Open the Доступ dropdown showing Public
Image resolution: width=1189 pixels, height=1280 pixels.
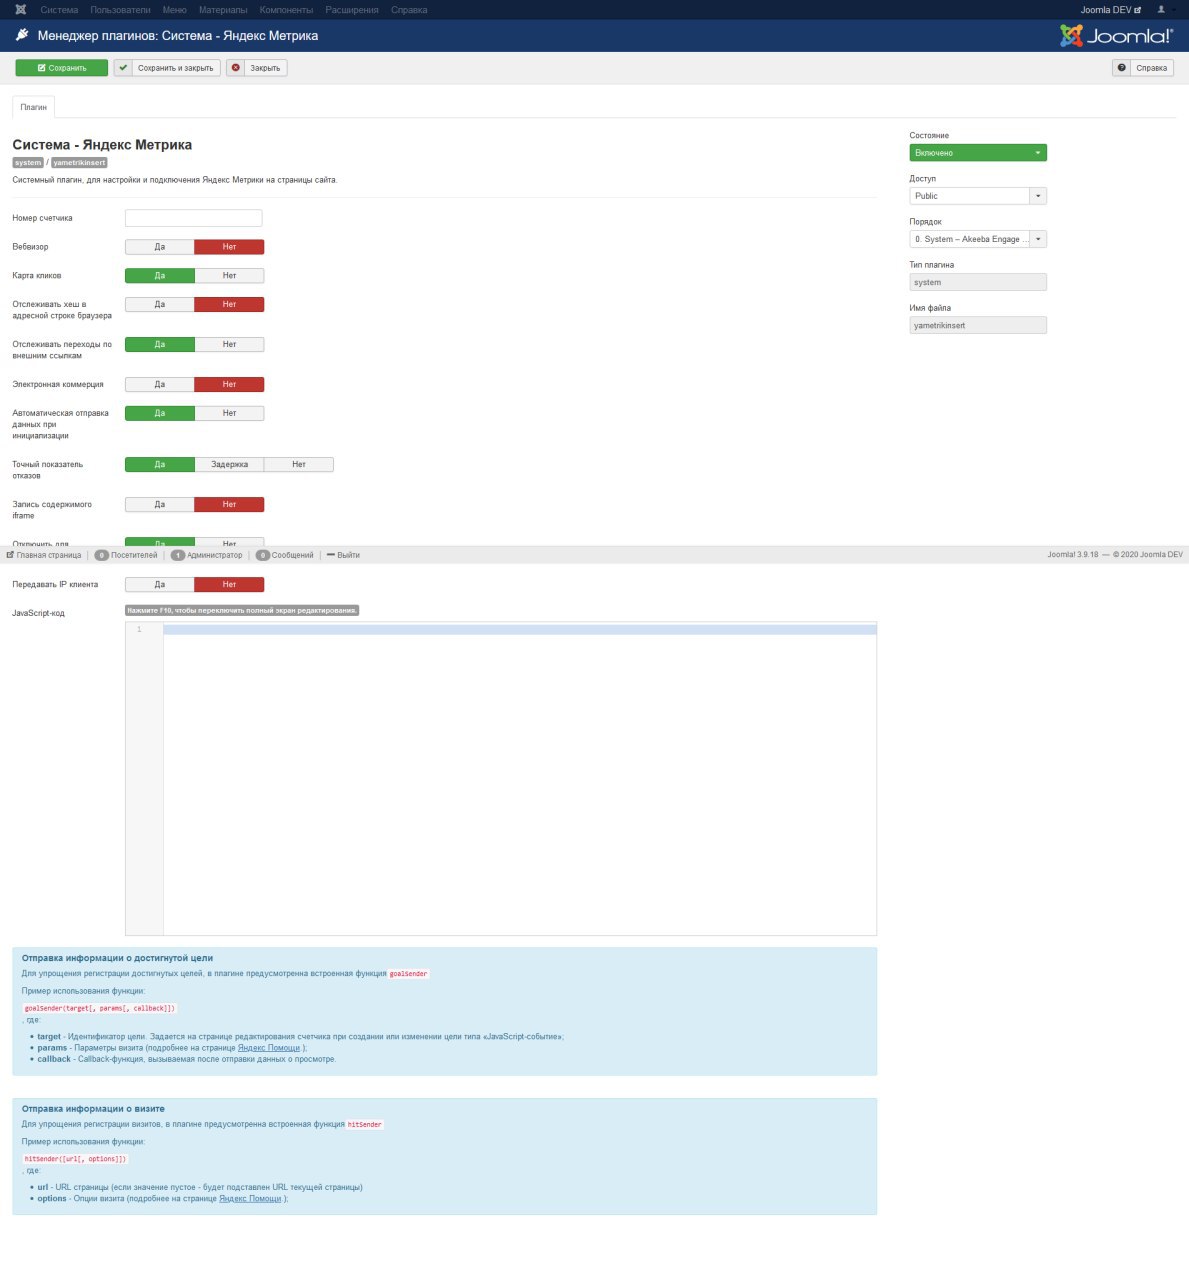pyautogui.click(x=978, y=196)
